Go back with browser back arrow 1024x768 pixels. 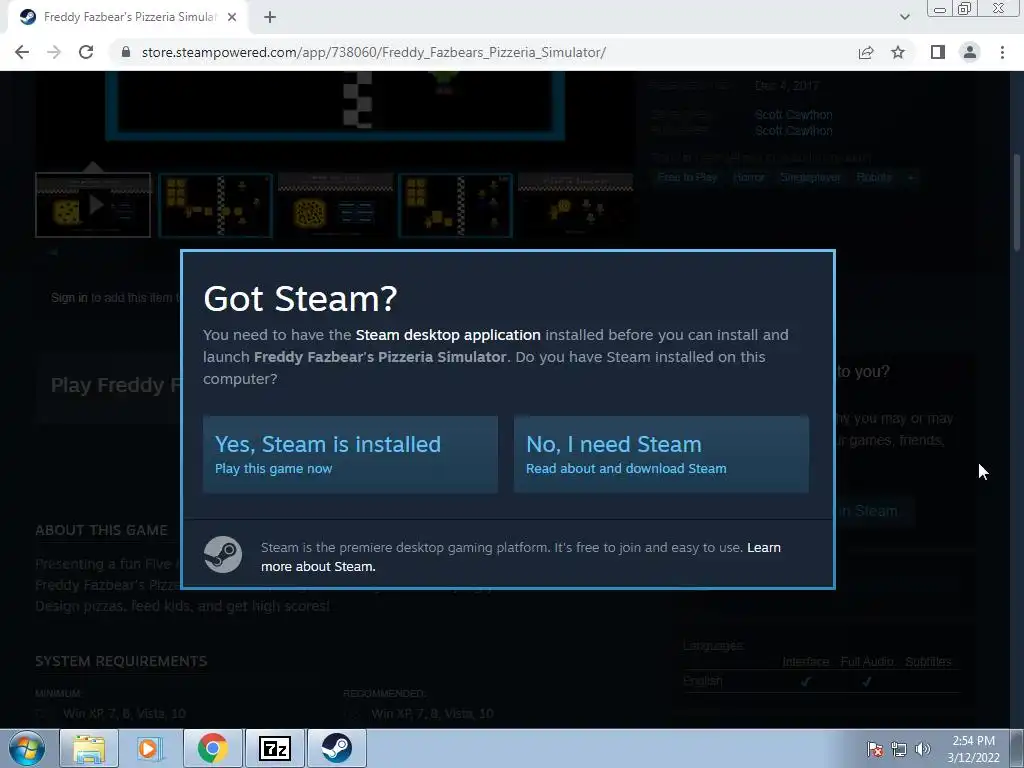pos(22,52)
